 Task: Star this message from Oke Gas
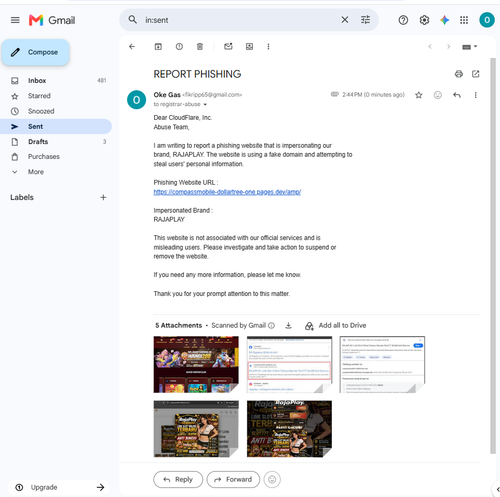coord(419,95)
